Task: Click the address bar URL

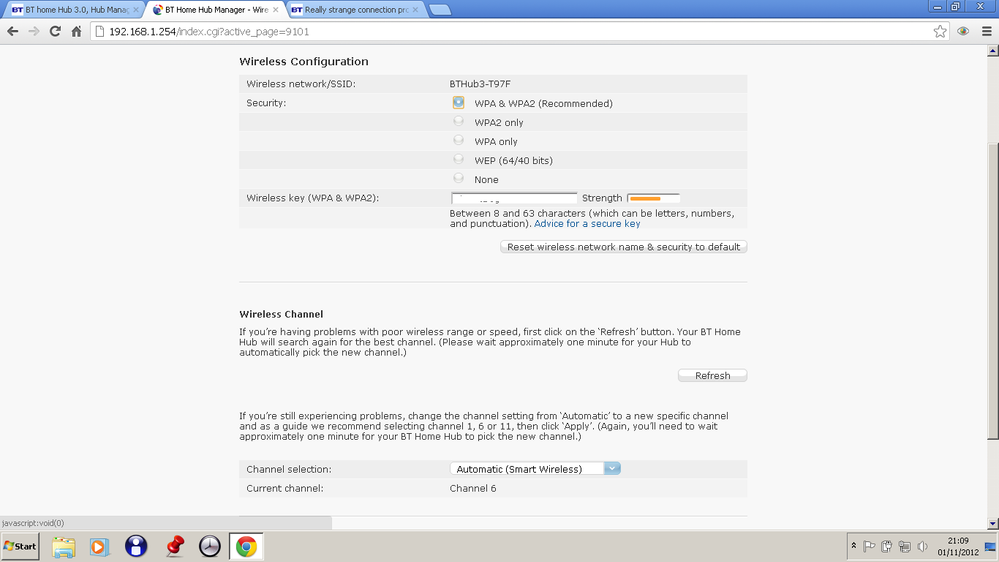Action: coord(209,31)
